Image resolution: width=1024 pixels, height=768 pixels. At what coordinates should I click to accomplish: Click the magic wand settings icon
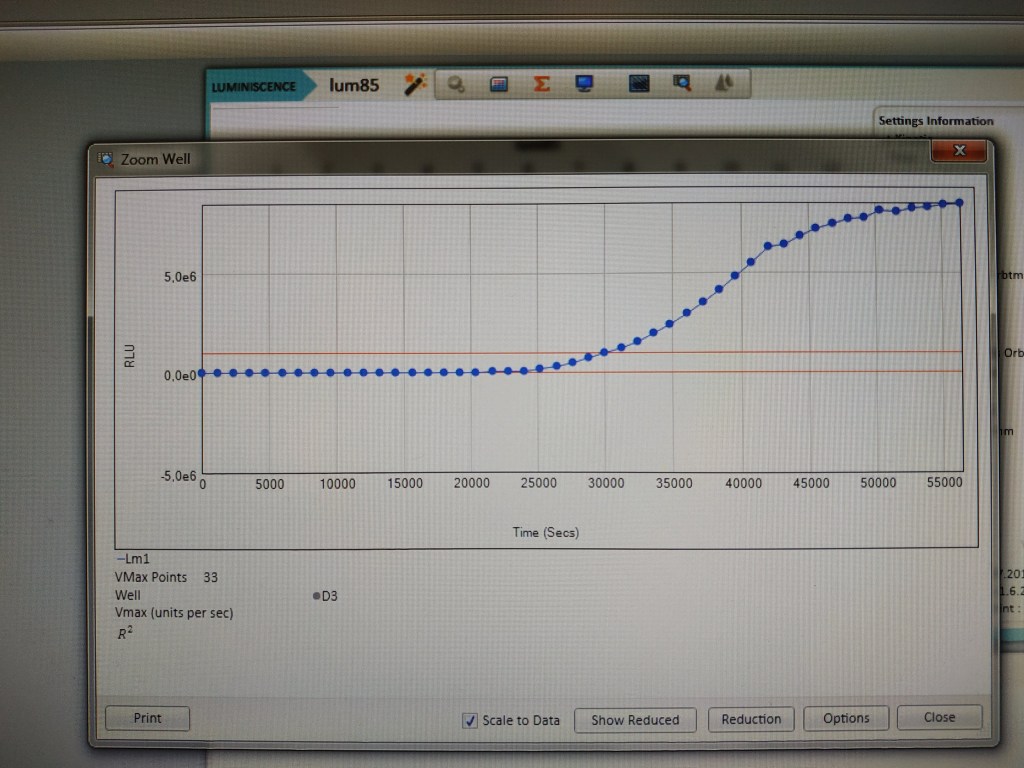point(415,85)
